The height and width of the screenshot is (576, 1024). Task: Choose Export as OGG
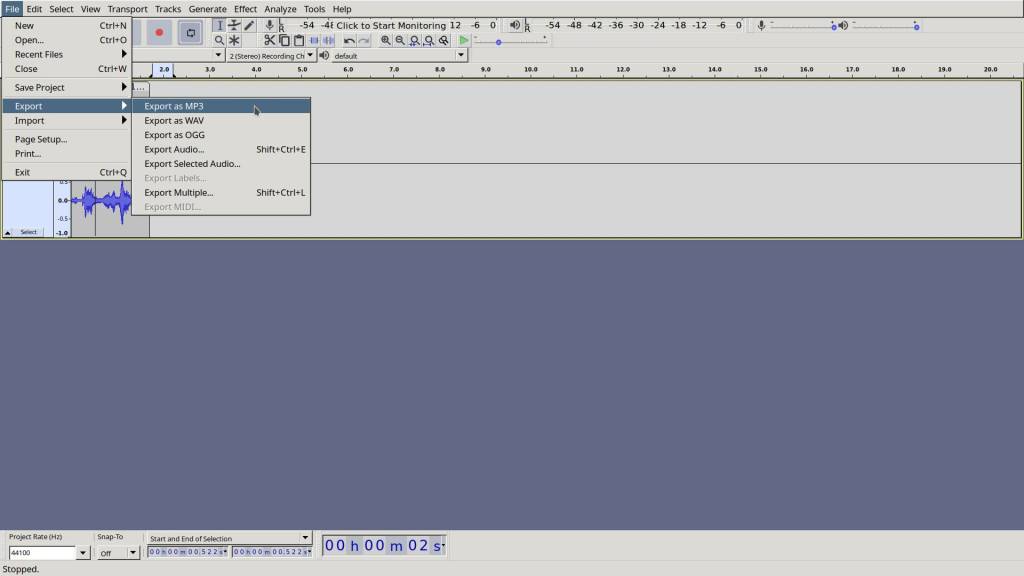click(221, 135)
